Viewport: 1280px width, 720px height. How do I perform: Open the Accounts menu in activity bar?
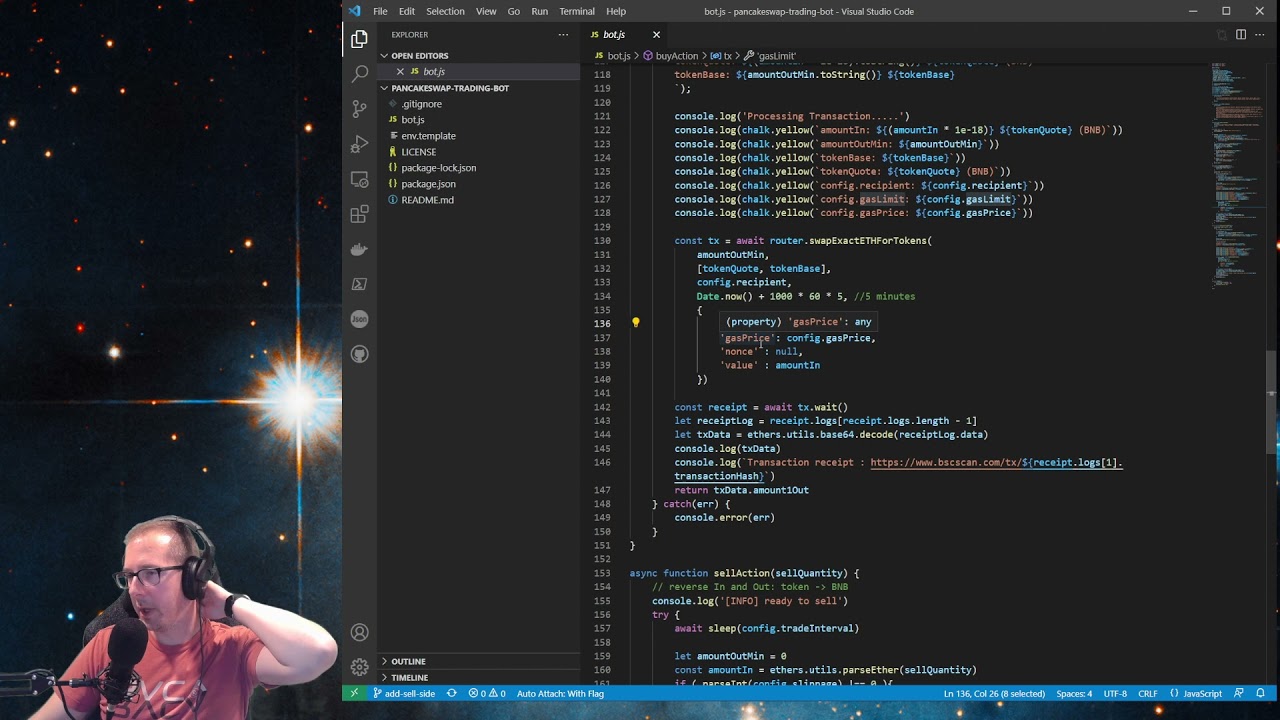click(x=360, y=632)
